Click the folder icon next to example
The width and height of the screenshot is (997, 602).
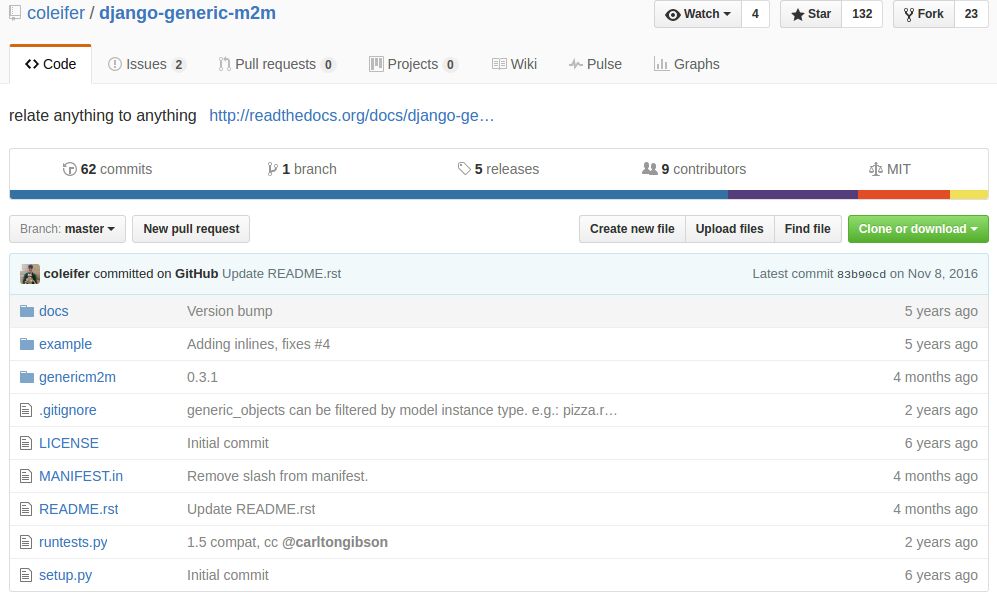[x=27, y=344]
